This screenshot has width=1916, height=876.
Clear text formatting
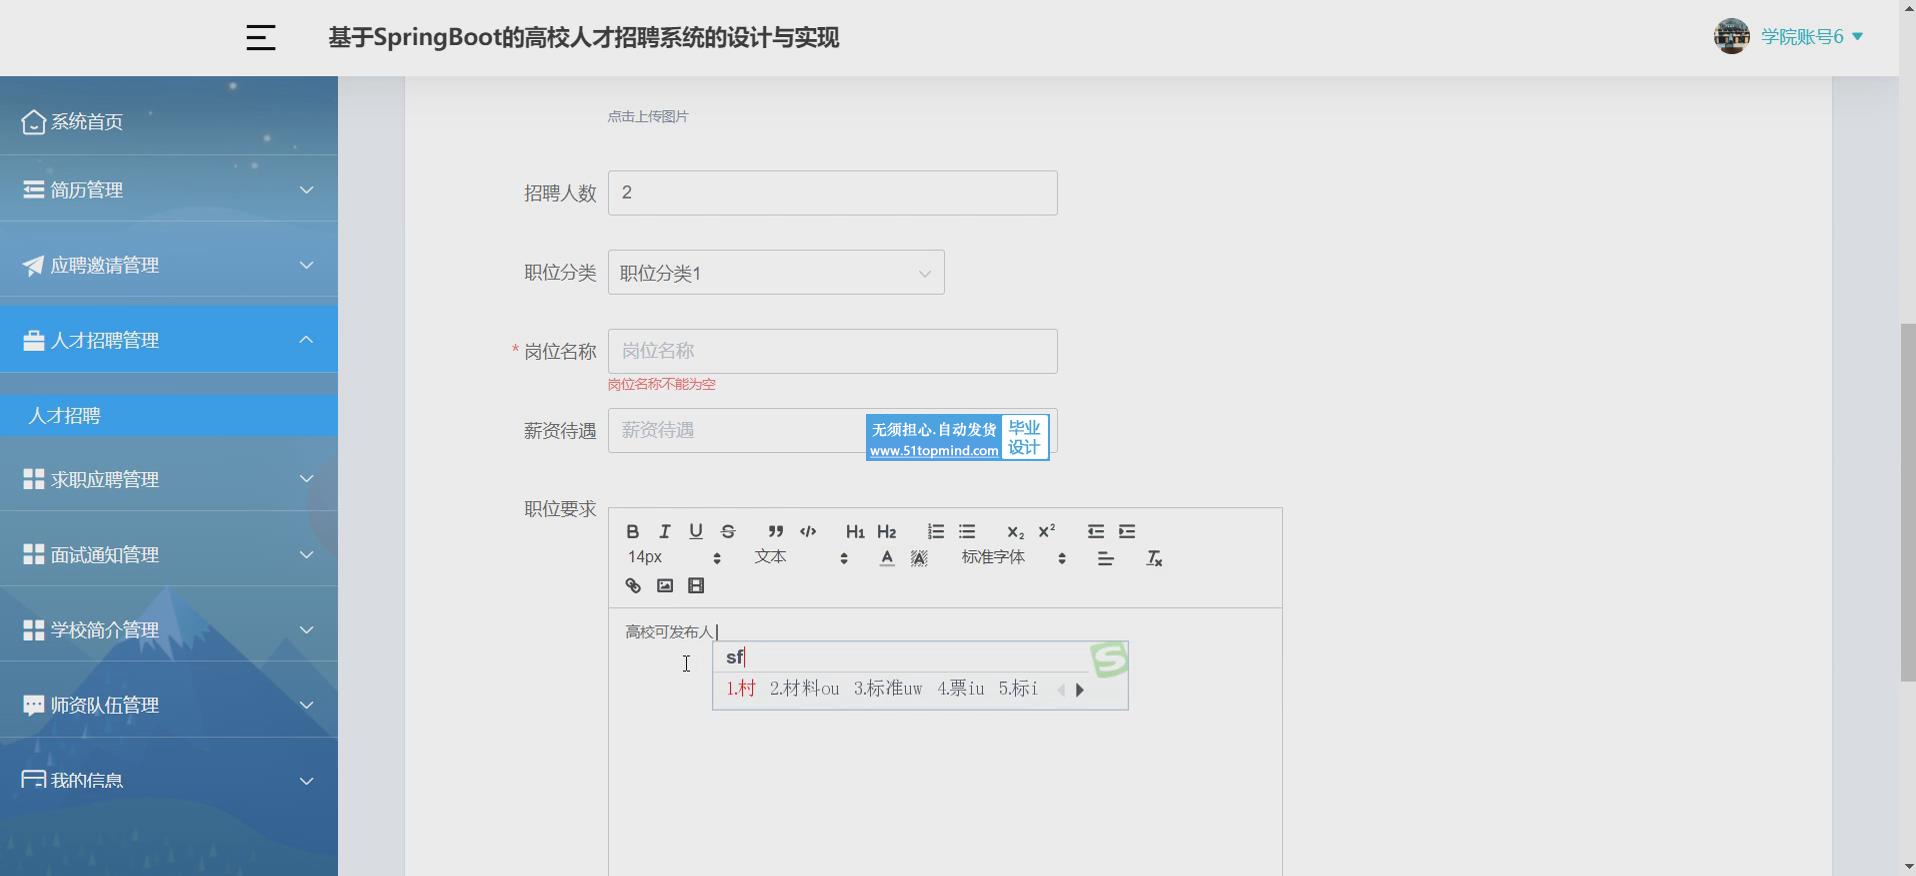(x=1154, y=558)
